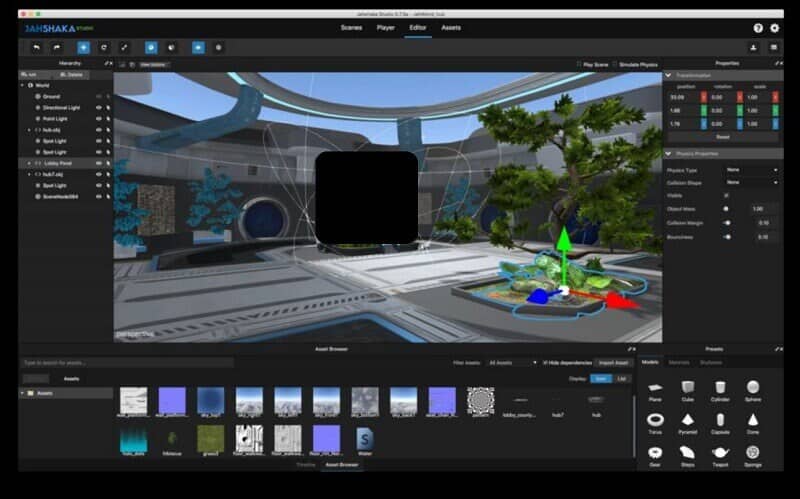
Task: Switch to the Scenes tab
Action: point(351,28)
